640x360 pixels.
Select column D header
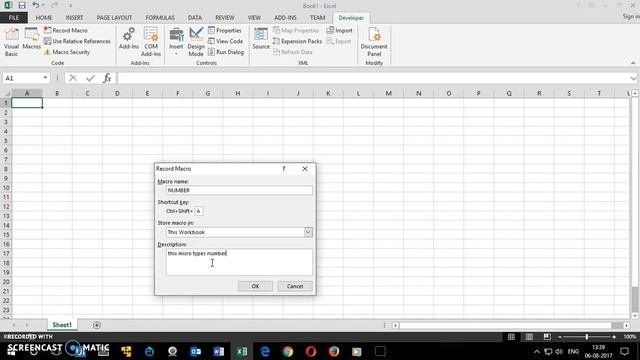[x=117, y=93]
